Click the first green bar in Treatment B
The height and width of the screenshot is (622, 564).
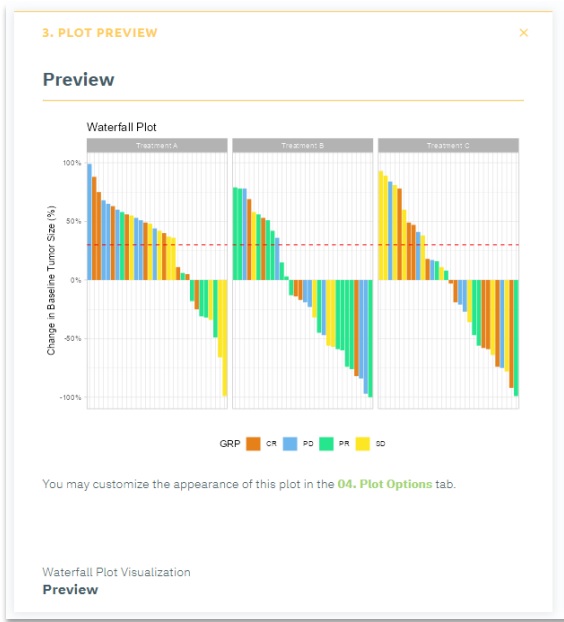(235, 234)
